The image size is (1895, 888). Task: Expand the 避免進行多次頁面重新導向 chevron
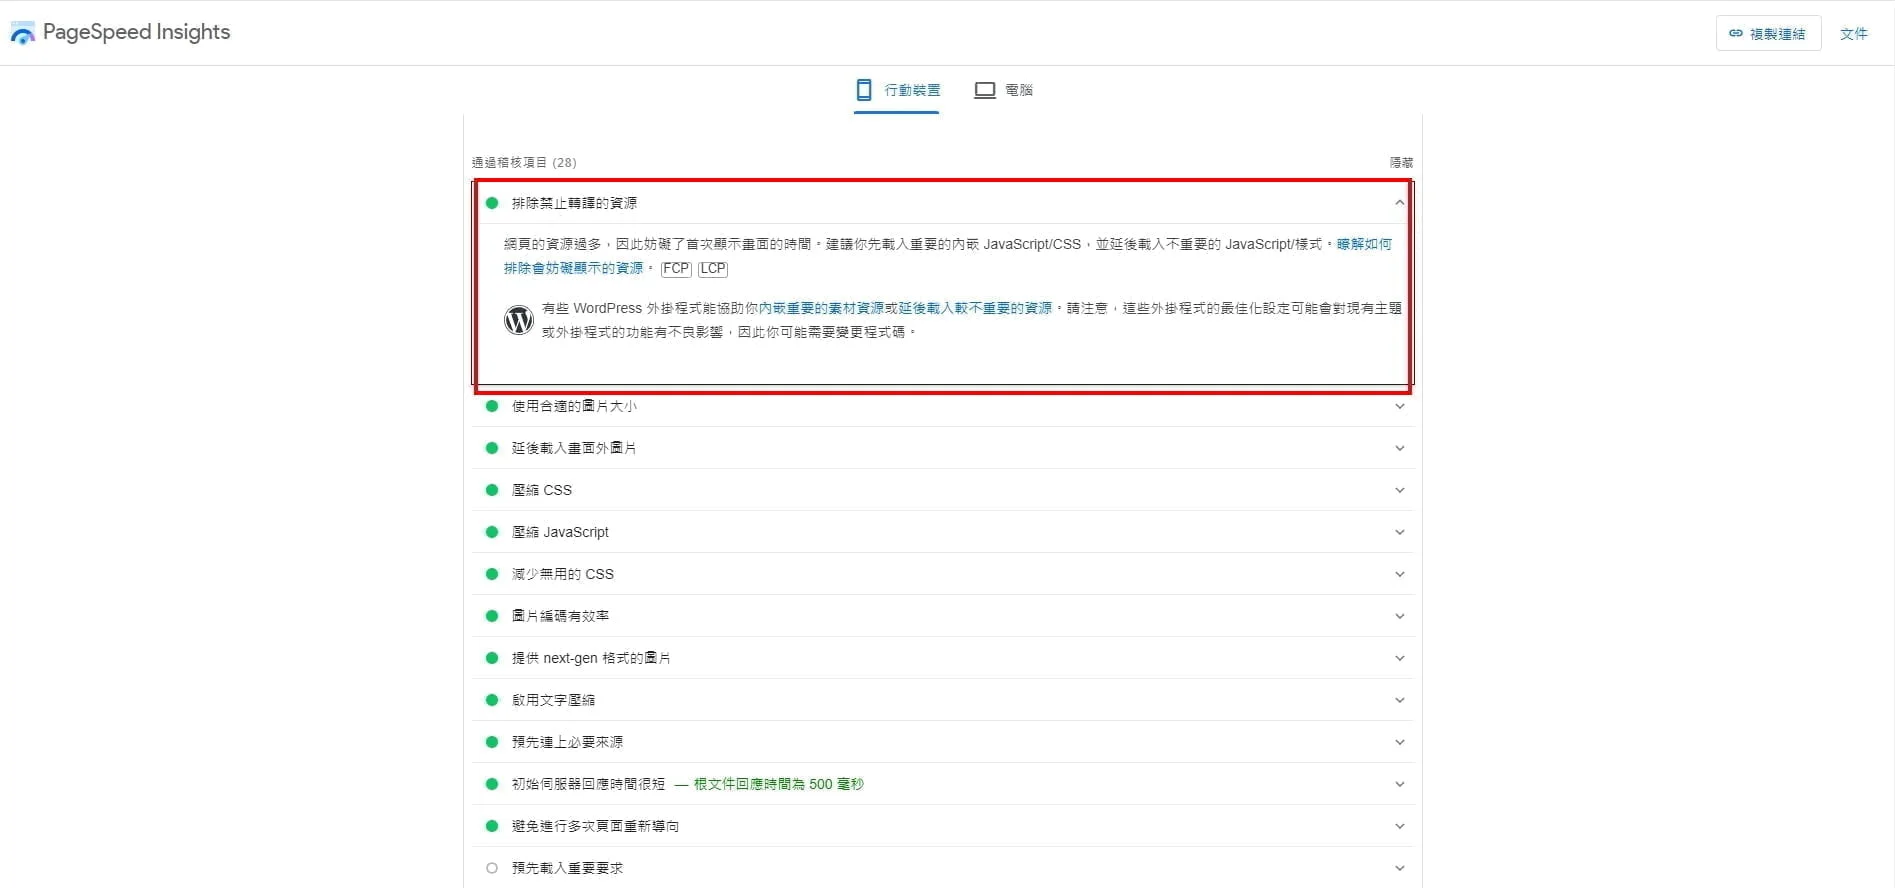[x=1399, y=826]
